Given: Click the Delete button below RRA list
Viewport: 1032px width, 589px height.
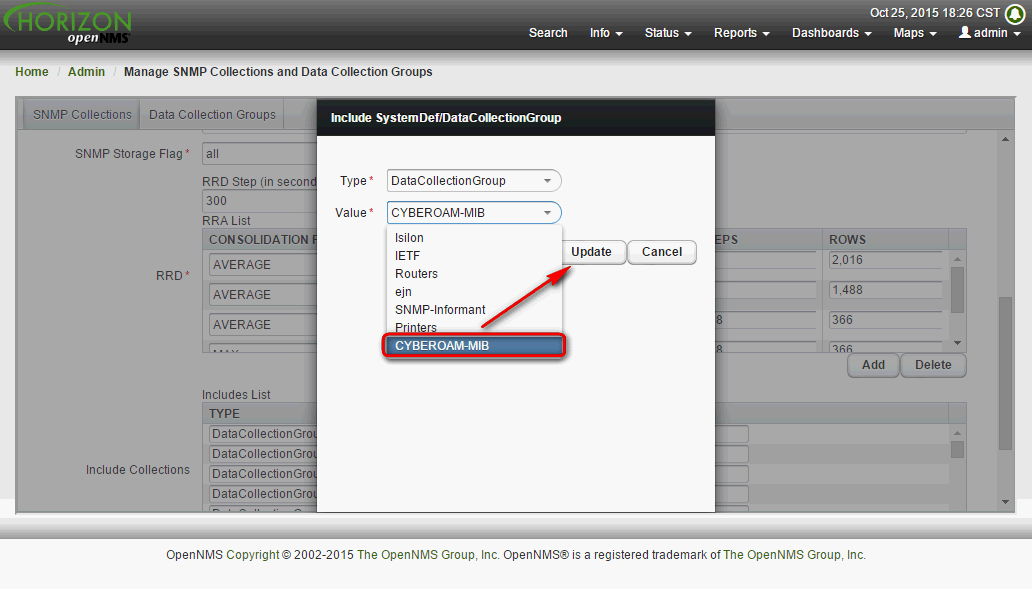Looking at the screenshot, I should pos(933,365).
